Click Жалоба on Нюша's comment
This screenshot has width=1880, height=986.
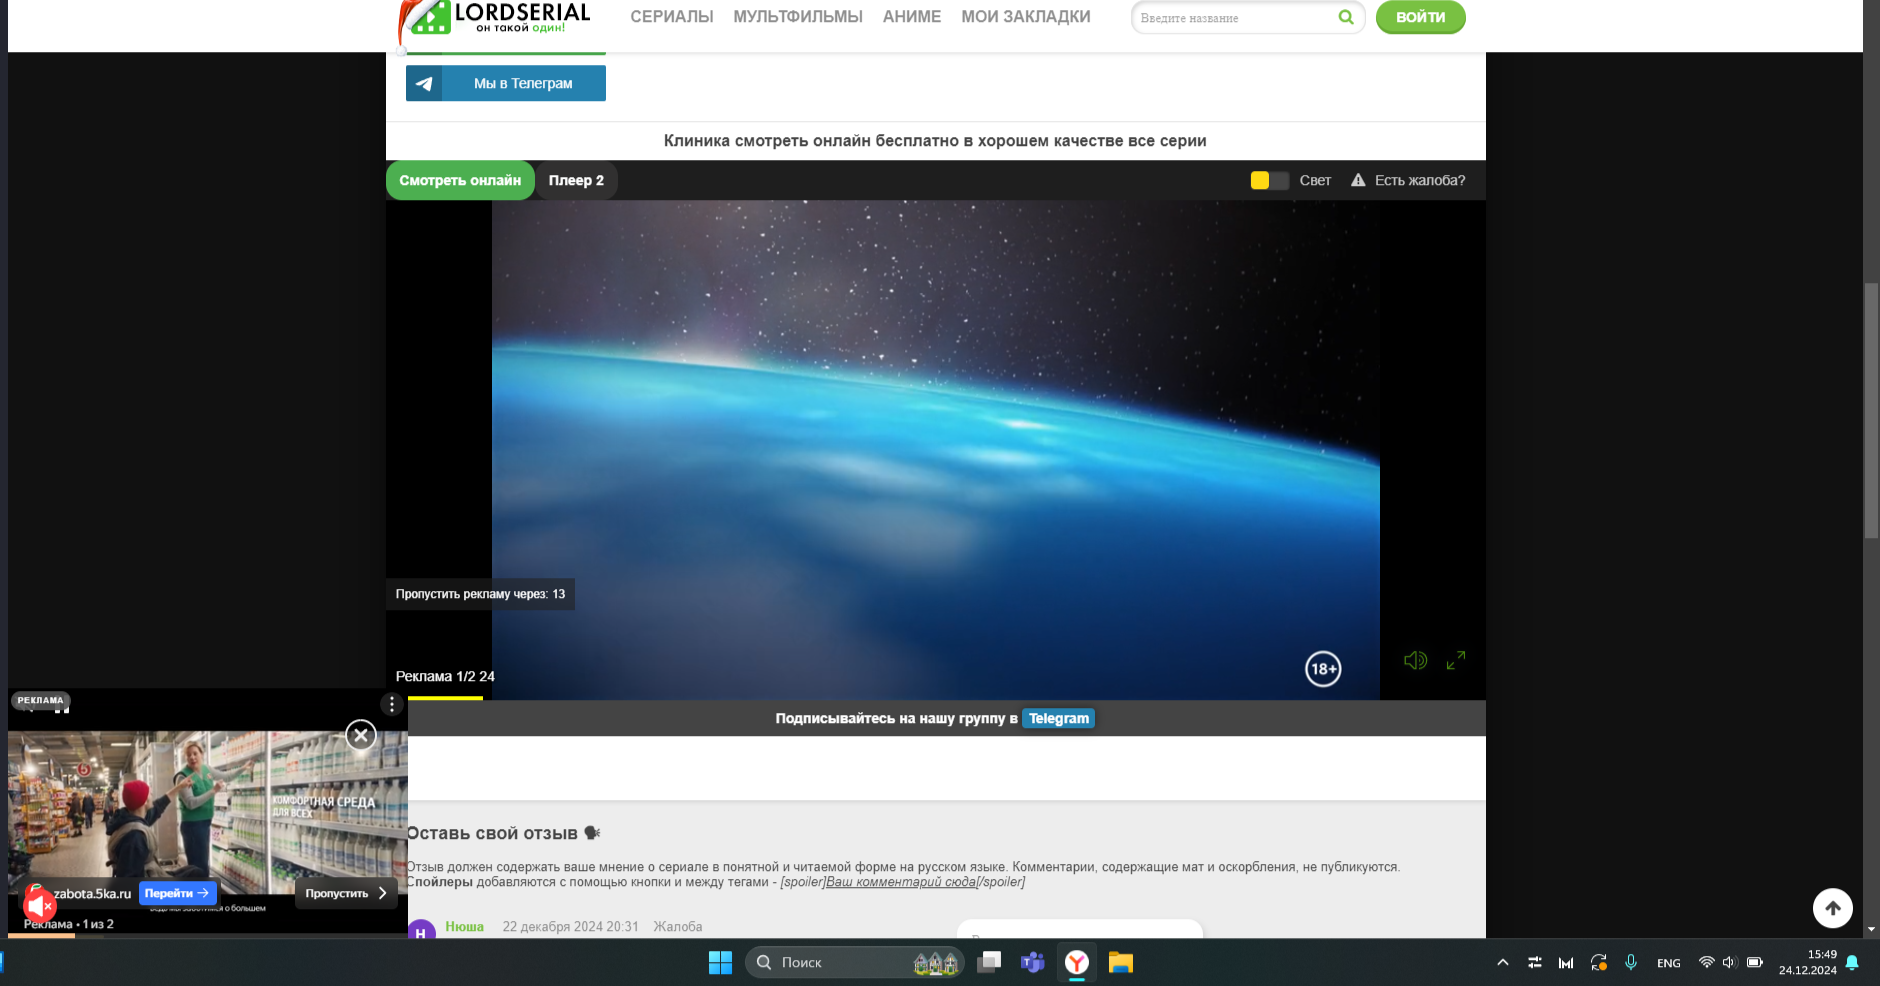pos(678,926)
